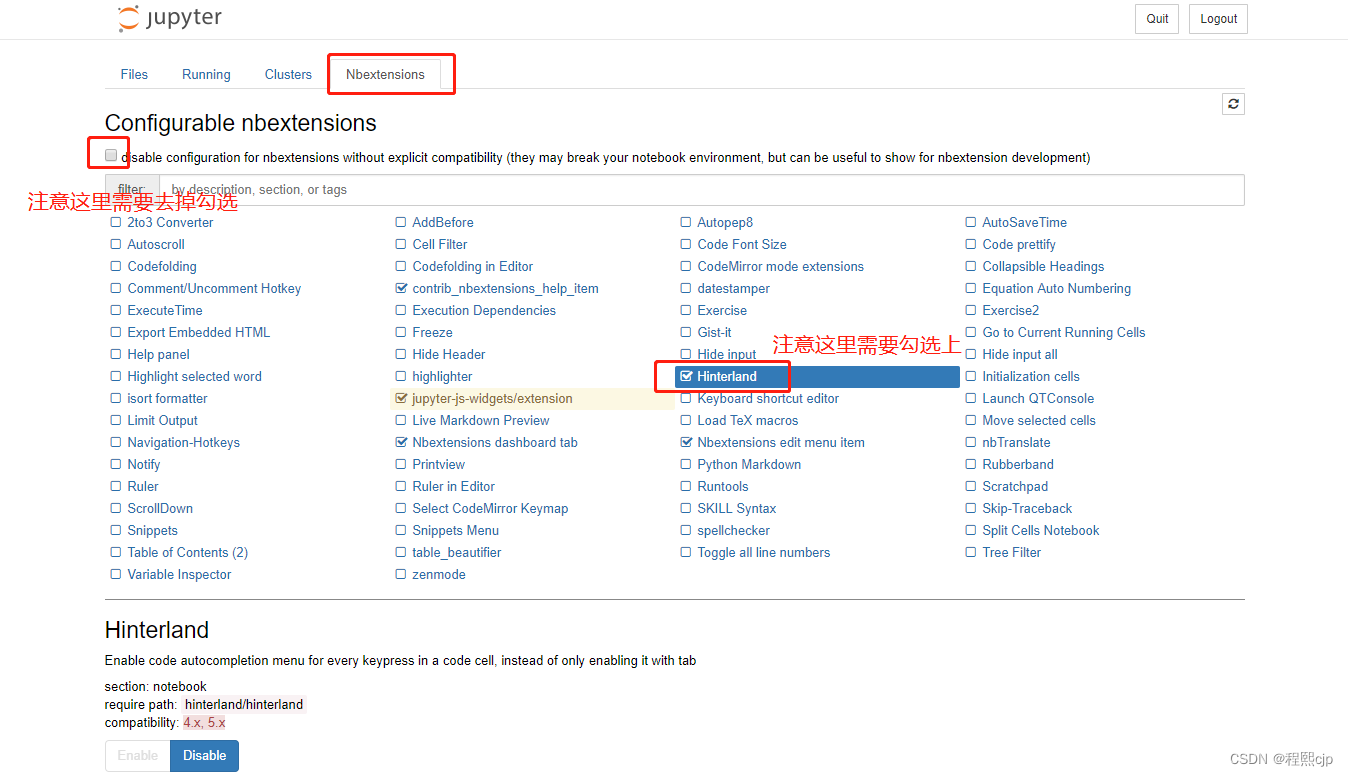The image size is (1348, 776).
Task: Click the Disable button for Hinterland
Action: [x=204, y=755]
